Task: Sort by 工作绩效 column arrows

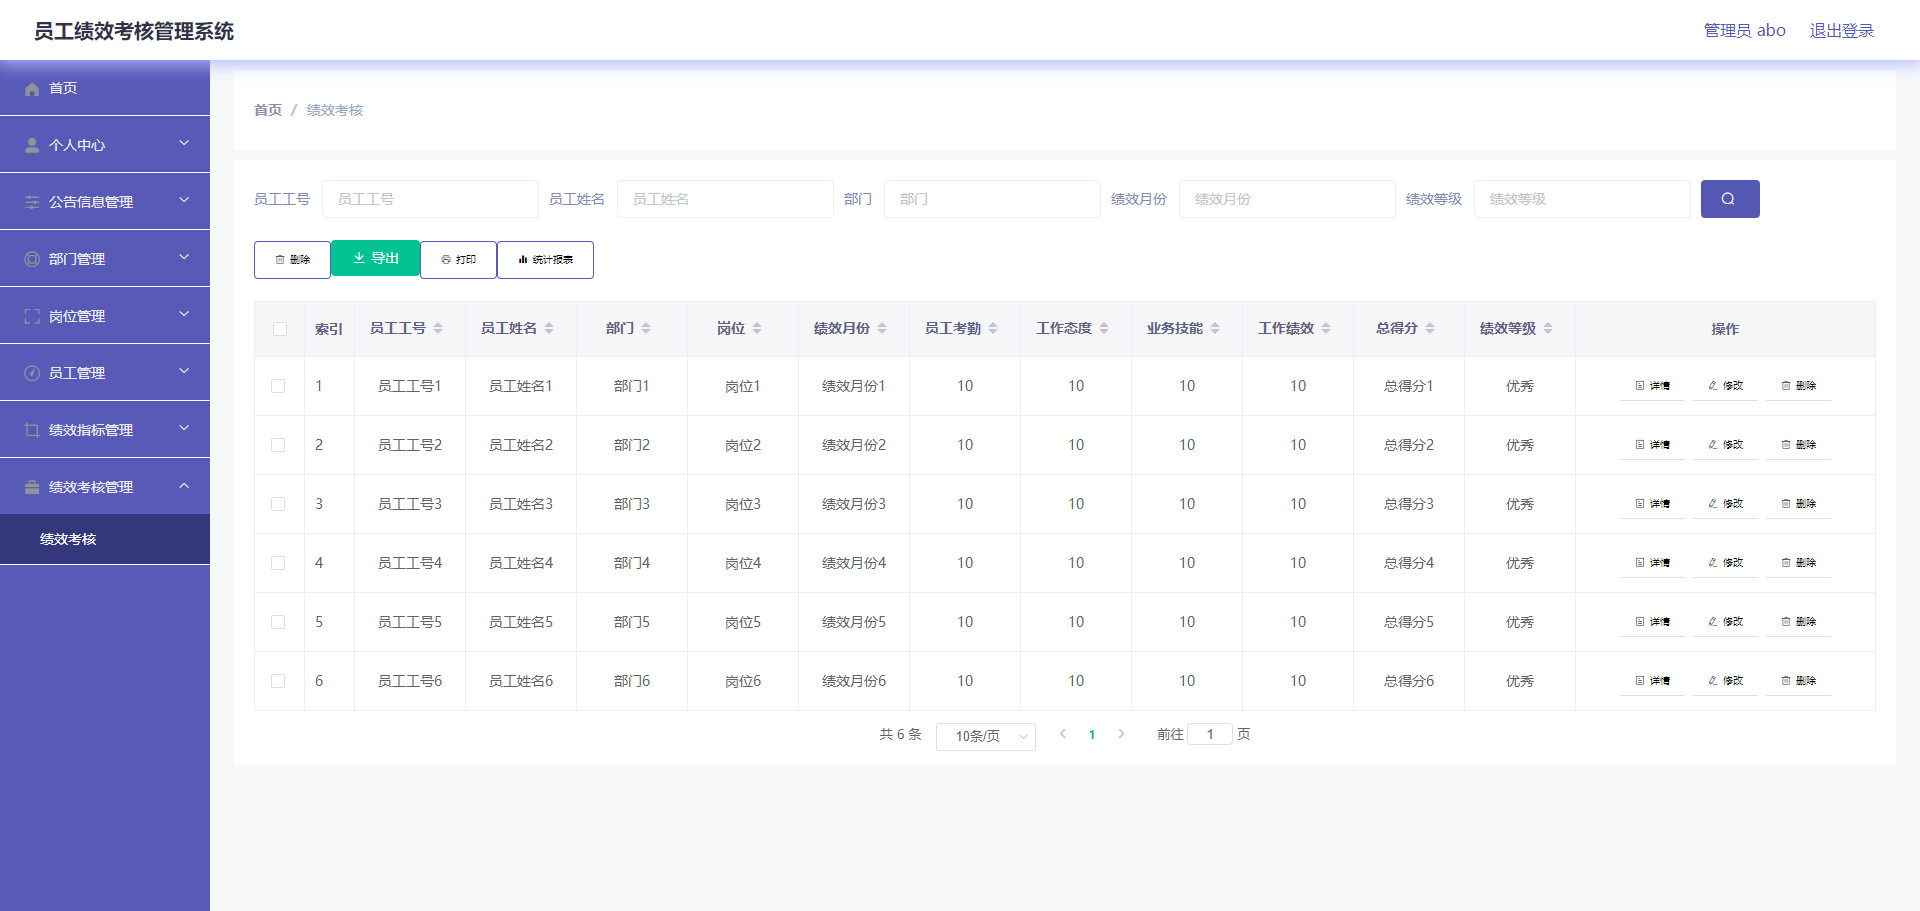Action: click(1326, 328)
